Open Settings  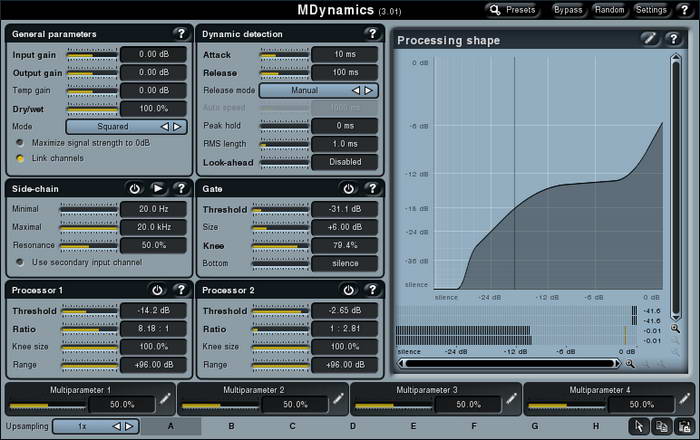pos(651,10)
